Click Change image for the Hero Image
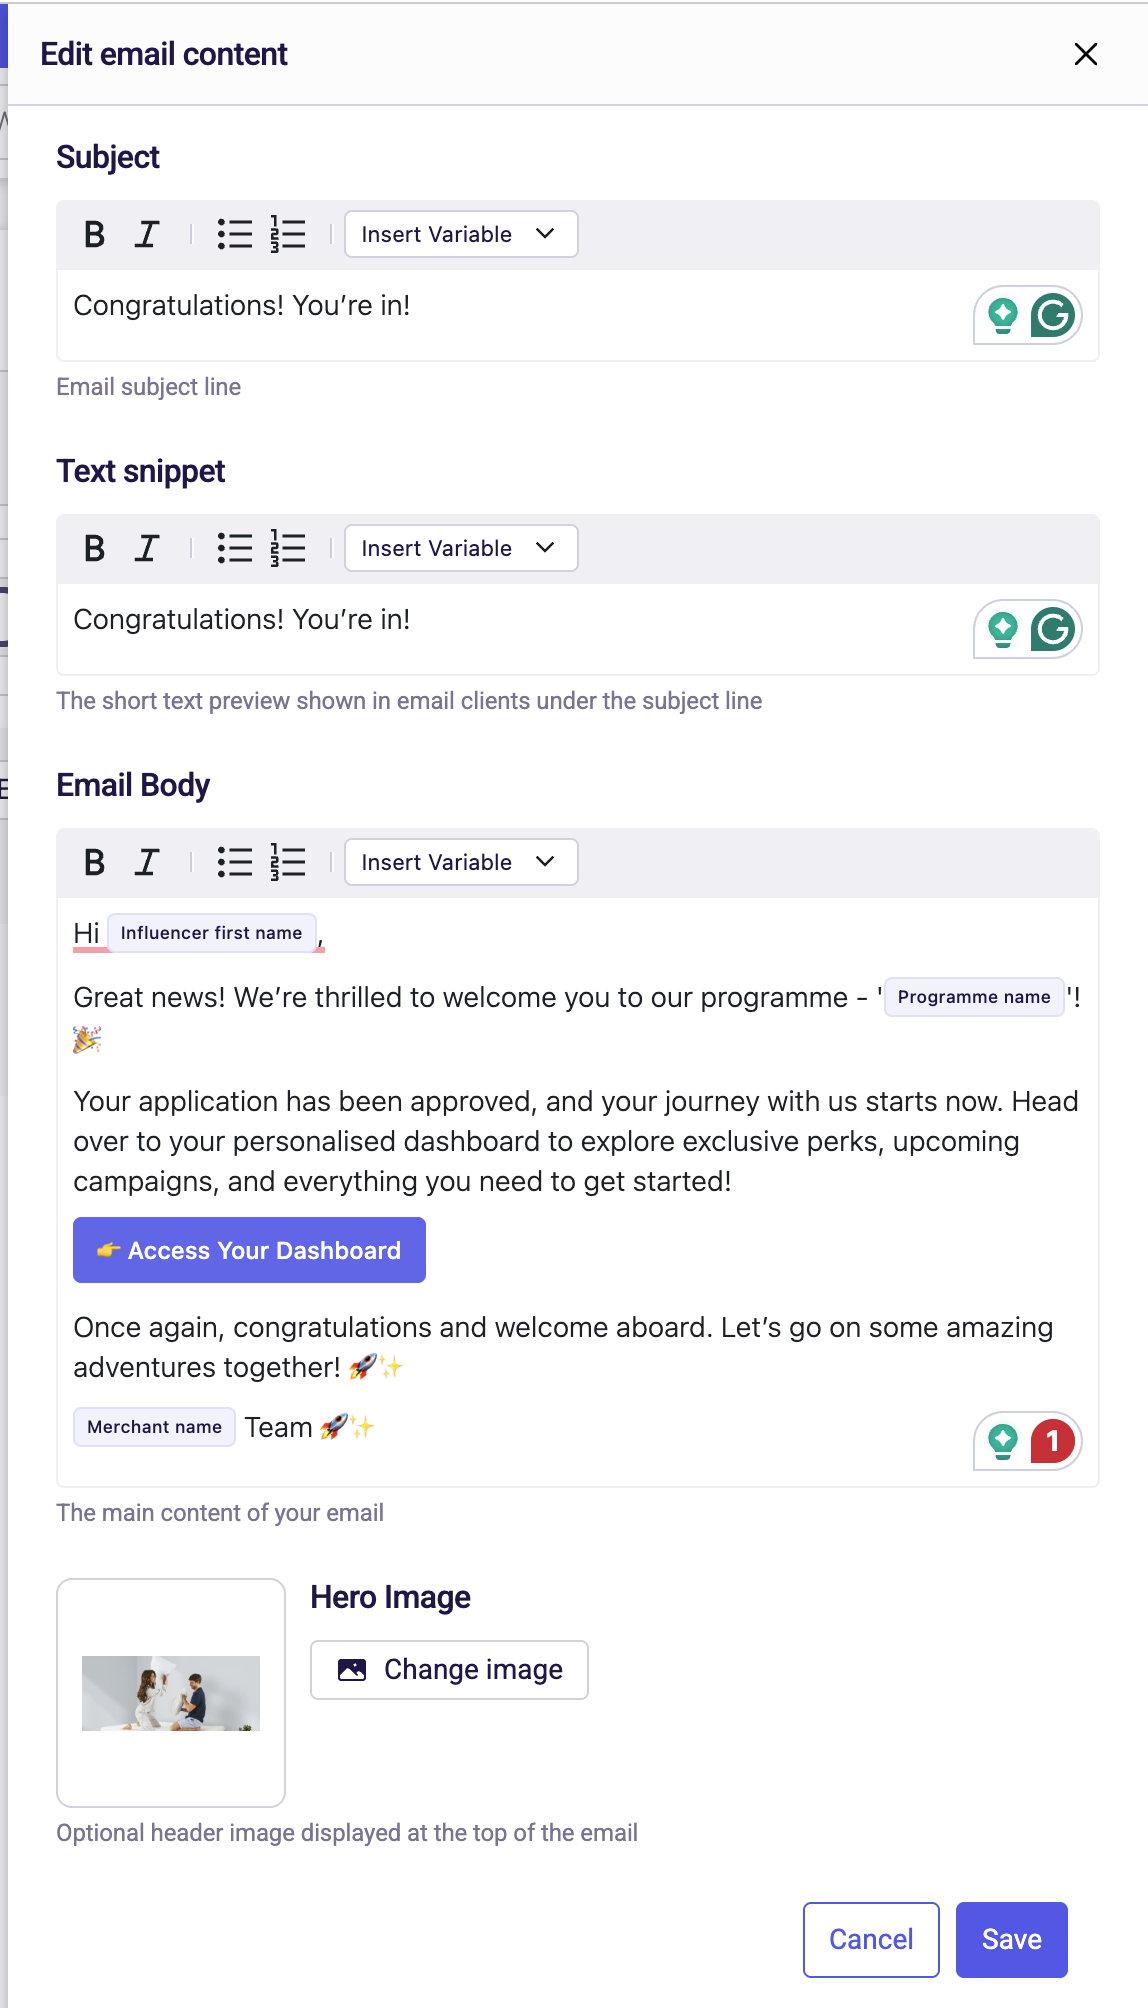This screenshot has width=1148, height=2008. click(x=448, y=1669)
